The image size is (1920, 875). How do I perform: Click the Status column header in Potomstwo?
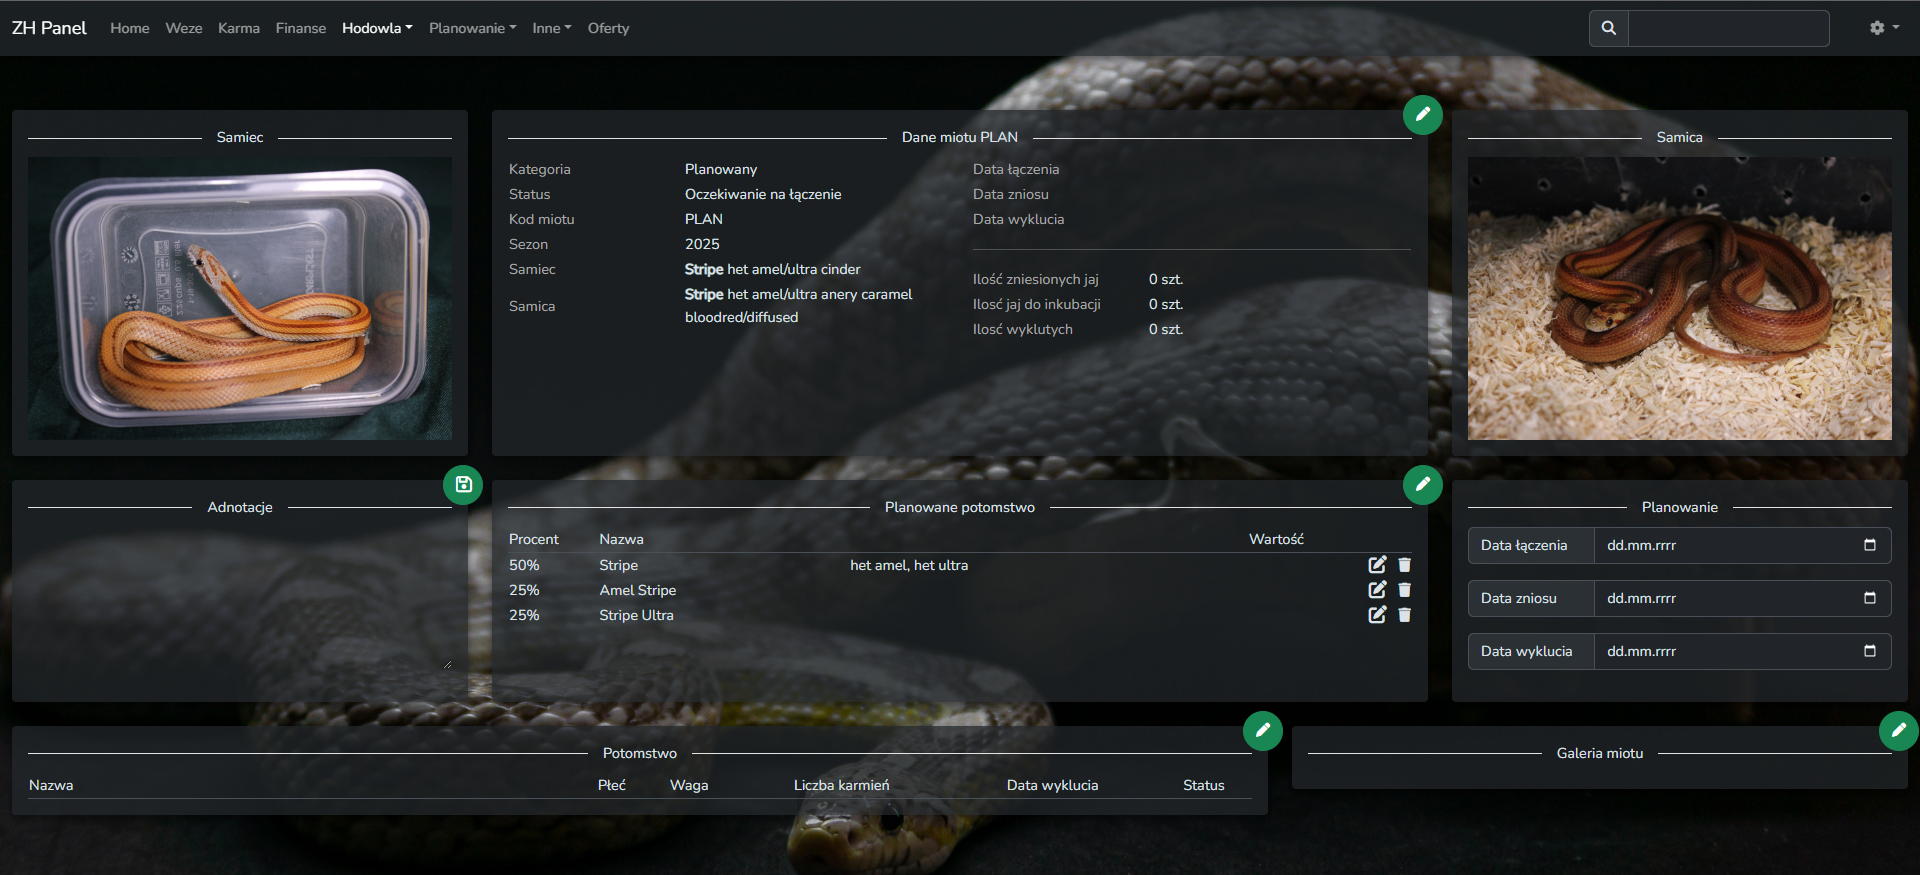point(1203,785)
